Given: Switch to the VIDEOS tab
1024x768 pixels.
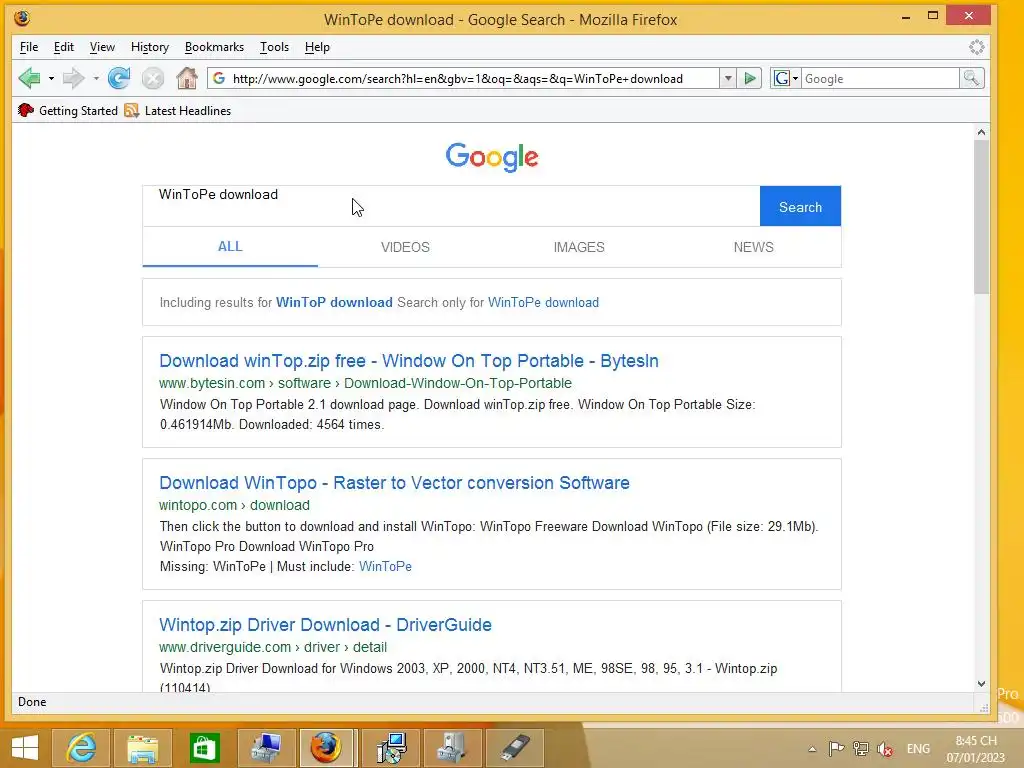Looking at the screenshot, I should (x=405, y=247).
